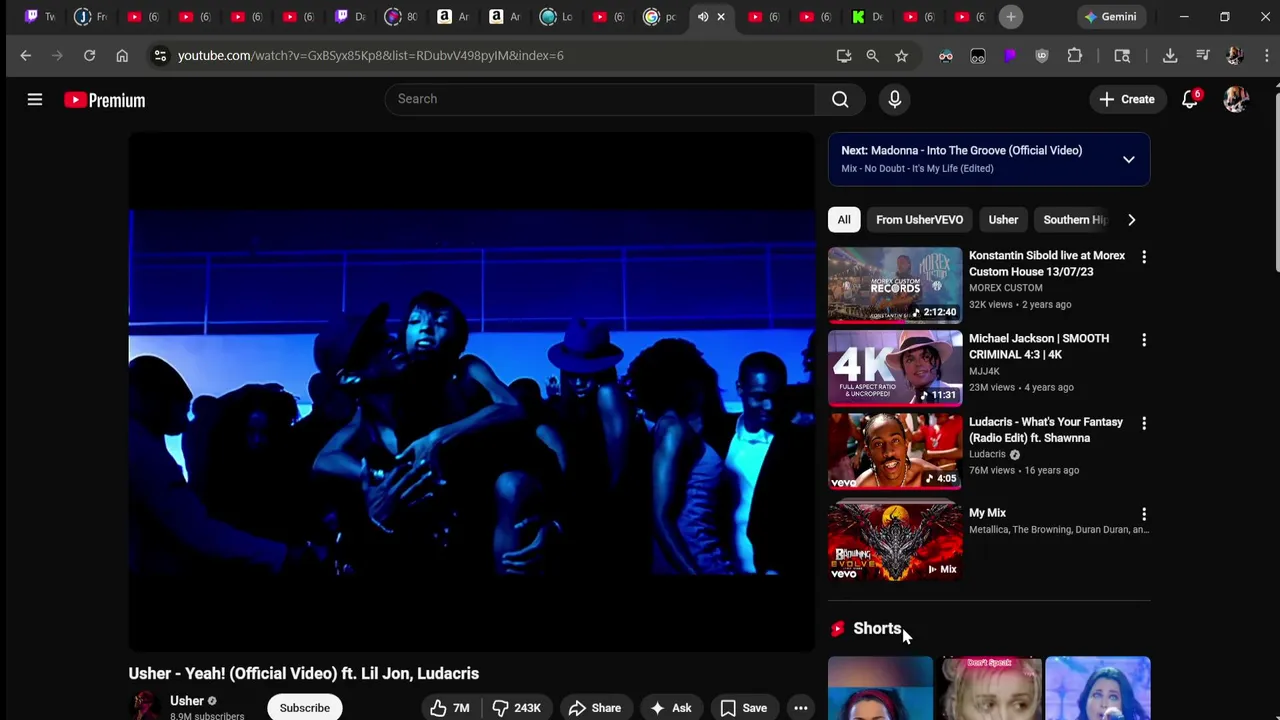Bookmark this page with the star
1280x720 pixels.
[902, 56]
